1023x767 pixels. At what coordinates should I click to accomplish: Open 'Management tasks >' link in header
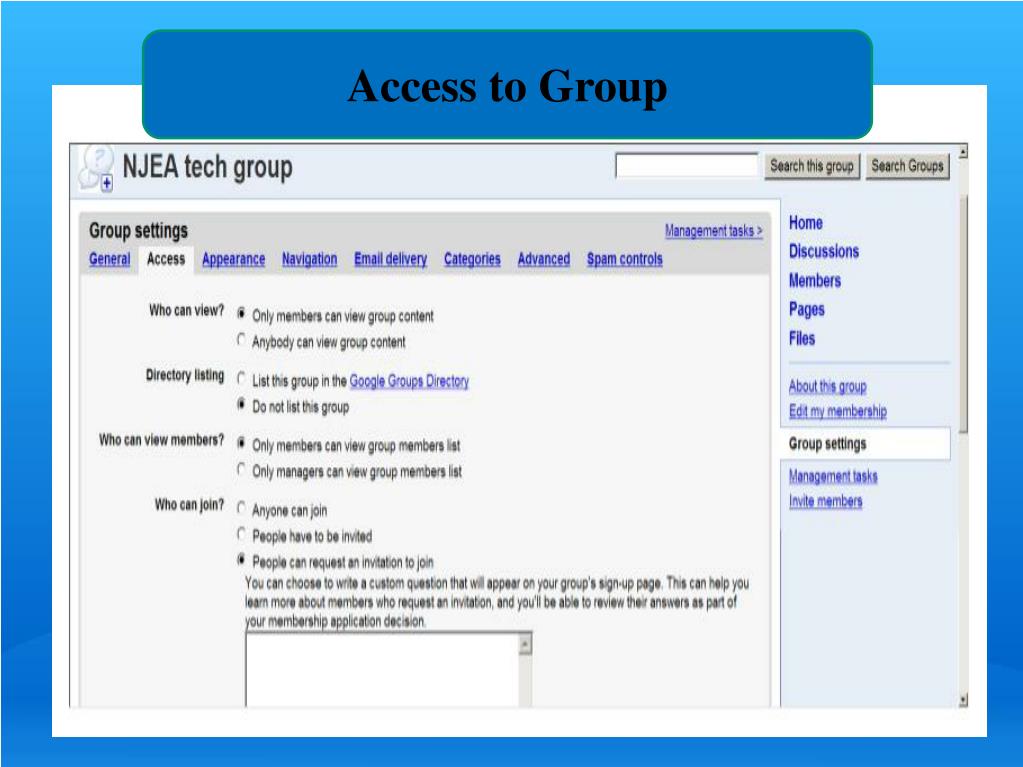point(714,231)
